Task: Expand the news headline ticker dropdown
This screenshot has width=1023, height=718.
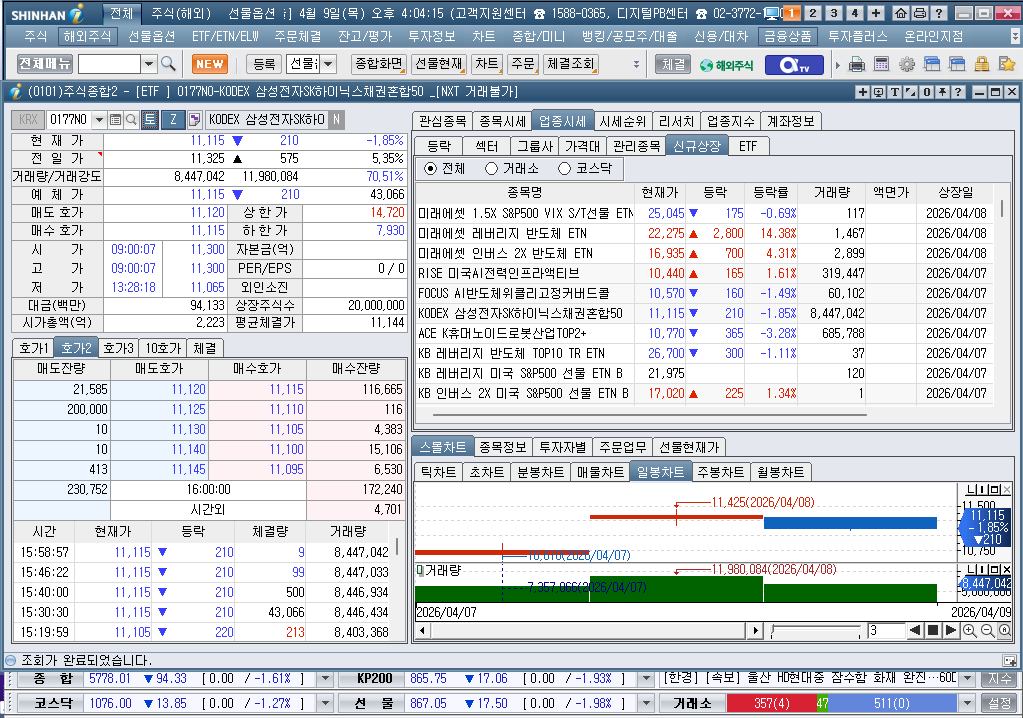Action: 968,679
